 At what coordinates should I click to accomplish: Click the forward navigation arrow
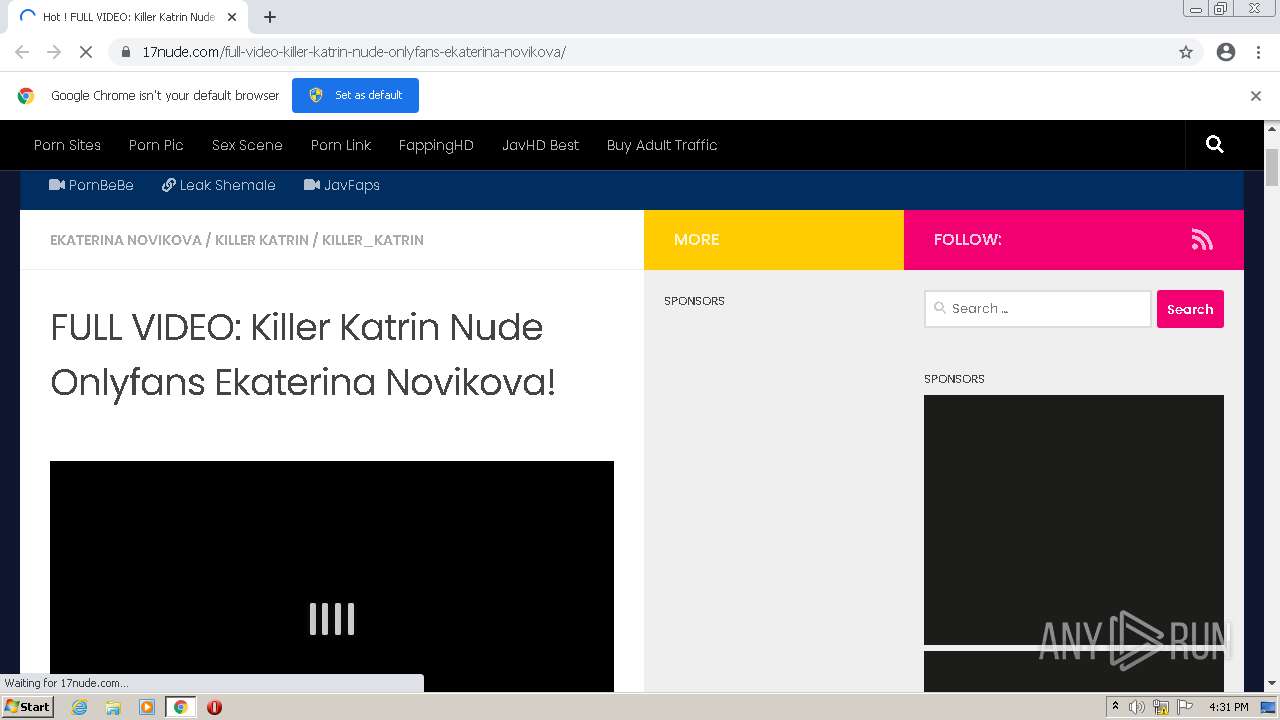[54, 52]
